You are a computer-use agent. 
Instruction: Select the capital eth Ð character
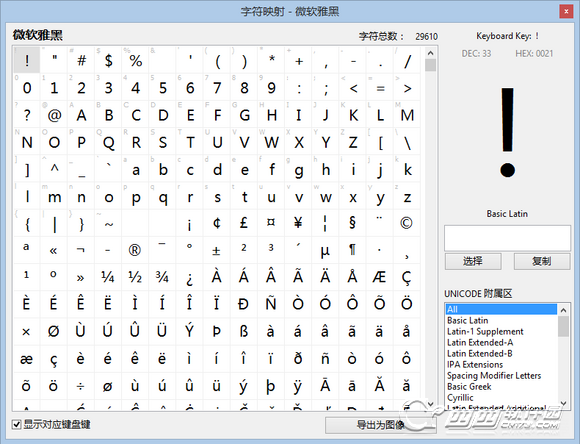pos(244,305)
